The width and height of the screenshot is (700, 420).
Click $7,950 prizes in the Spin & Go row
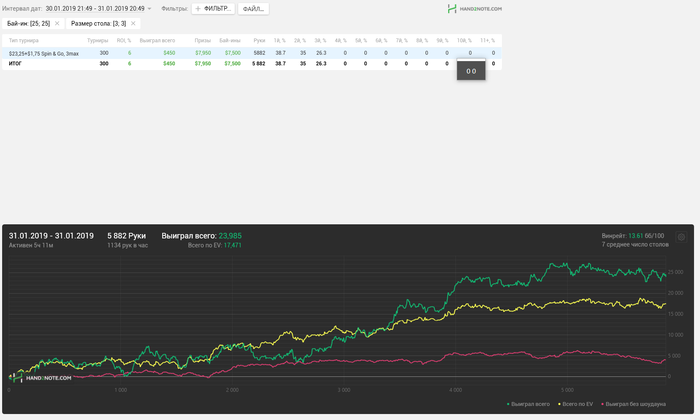pyautogui.click(x=203, y=53)
